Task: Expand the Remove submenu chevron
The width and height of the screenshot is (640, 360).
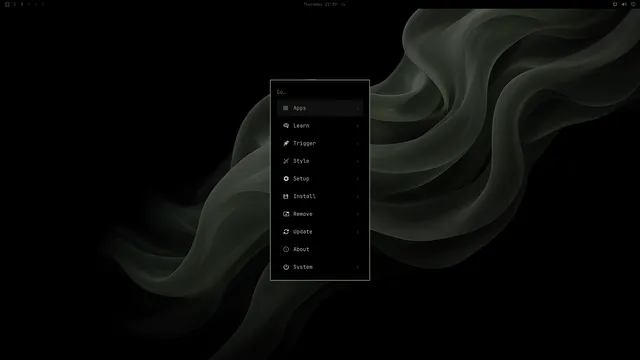Action: pyautogui.click(x=358, y=214)
